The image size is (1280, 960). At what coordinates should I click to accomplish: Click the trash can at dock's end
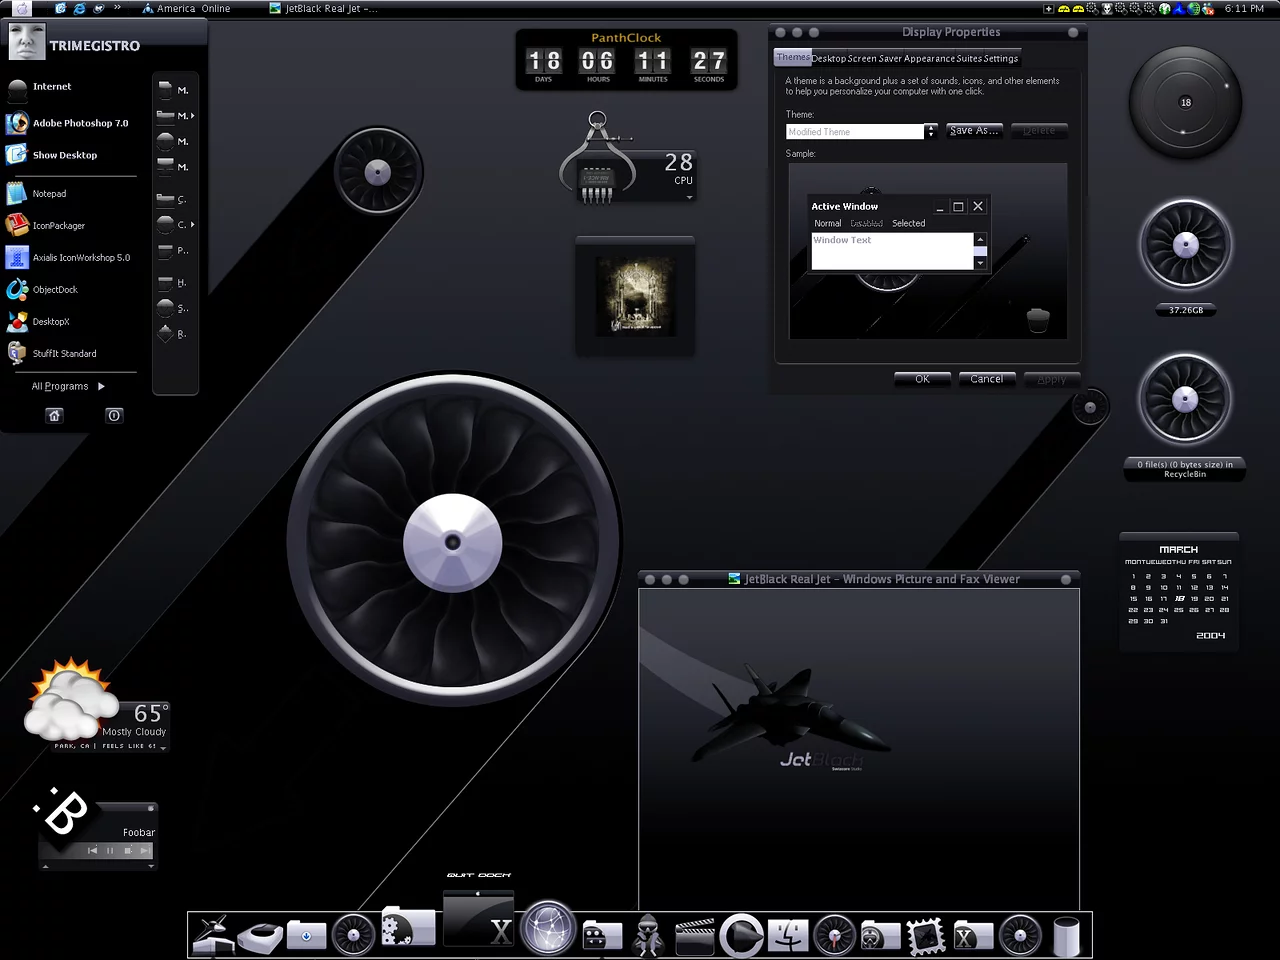point(1066,936)
